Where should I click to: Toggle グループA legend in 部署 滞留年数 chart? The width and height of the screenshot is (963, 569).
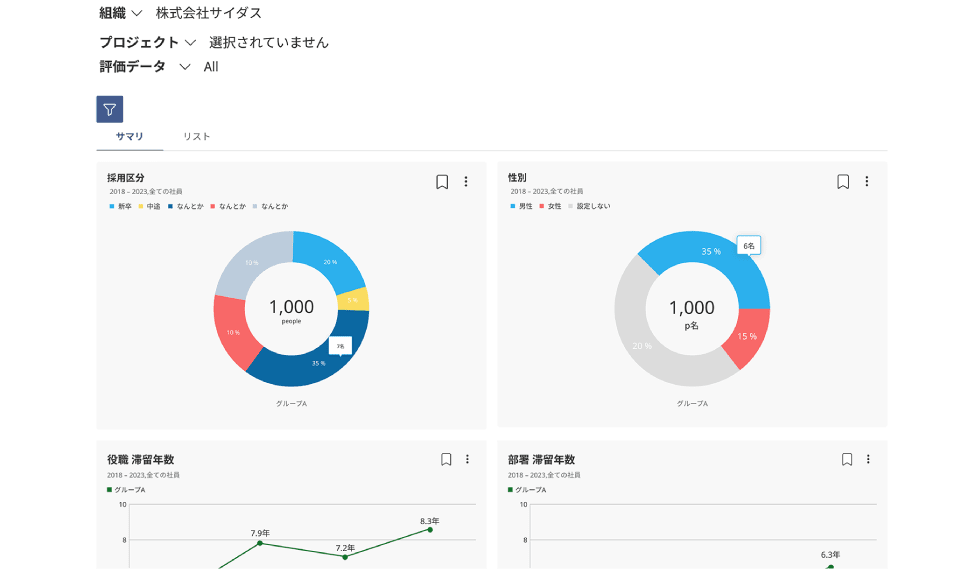527,490
